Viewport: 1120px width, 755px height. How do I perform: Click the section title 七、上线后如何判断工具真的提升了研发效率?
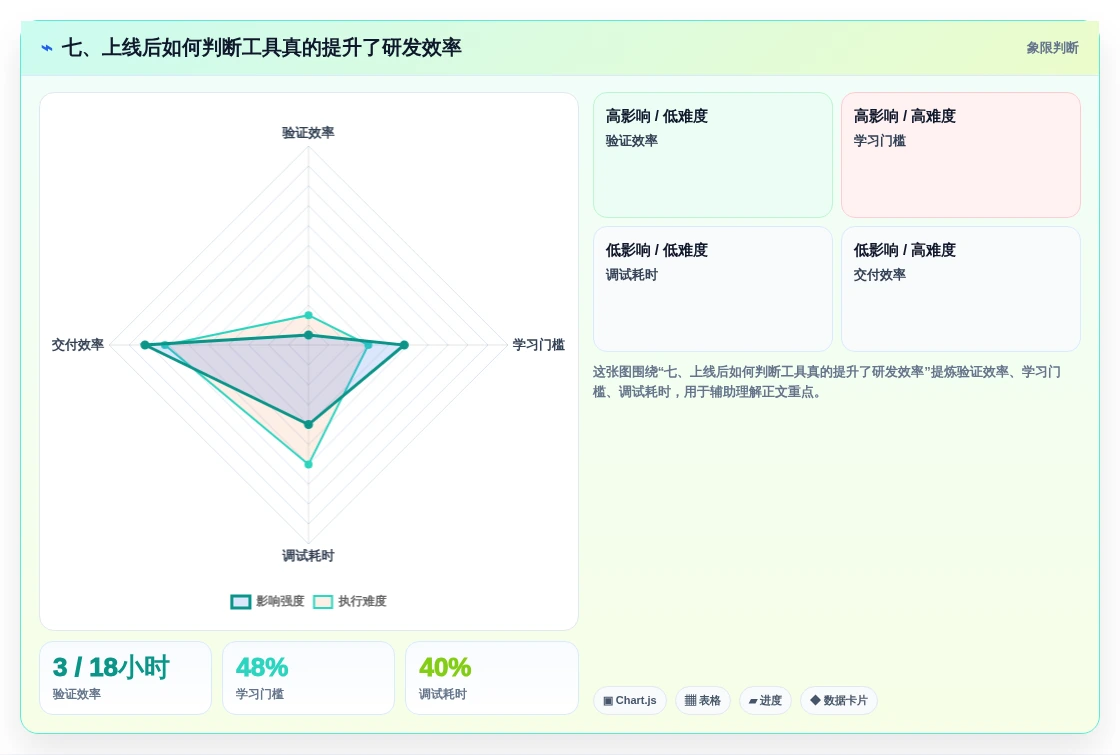[x=261, y=48]
